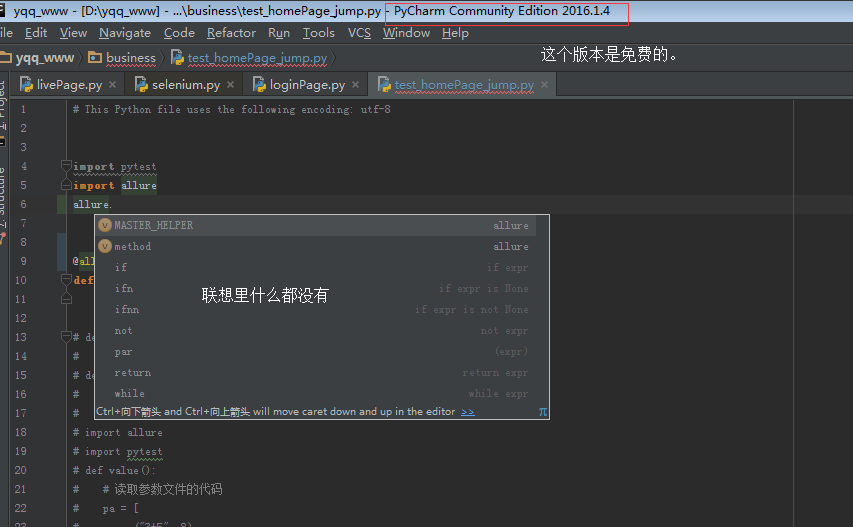853x527 pixels.
Task: Place caret on 'import pytest' line
Action: click(115, 166)
